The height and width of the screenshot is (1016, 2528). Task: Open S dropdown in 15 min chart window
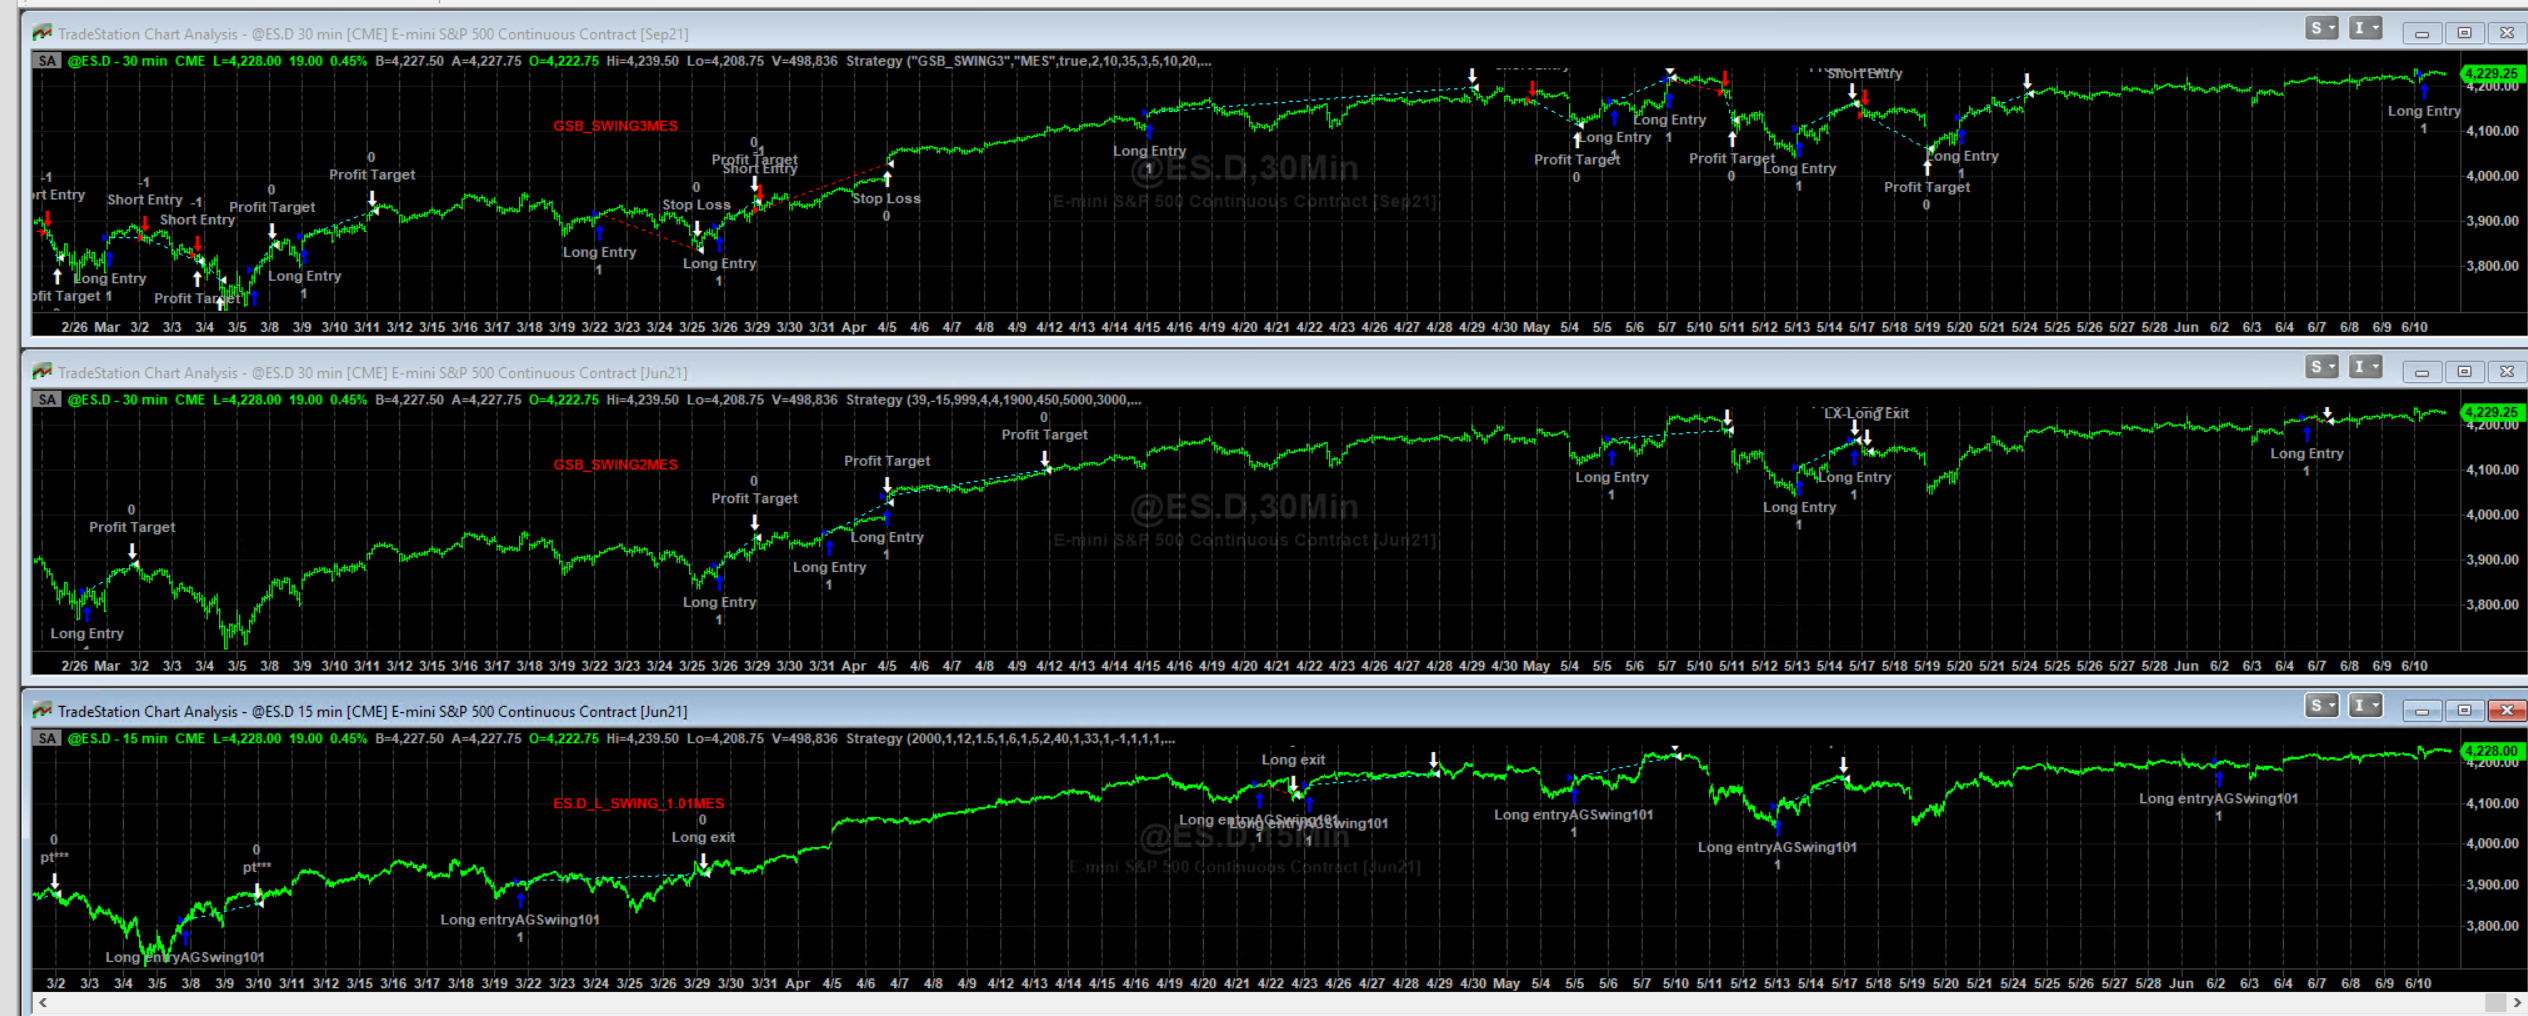[2321, 707]
